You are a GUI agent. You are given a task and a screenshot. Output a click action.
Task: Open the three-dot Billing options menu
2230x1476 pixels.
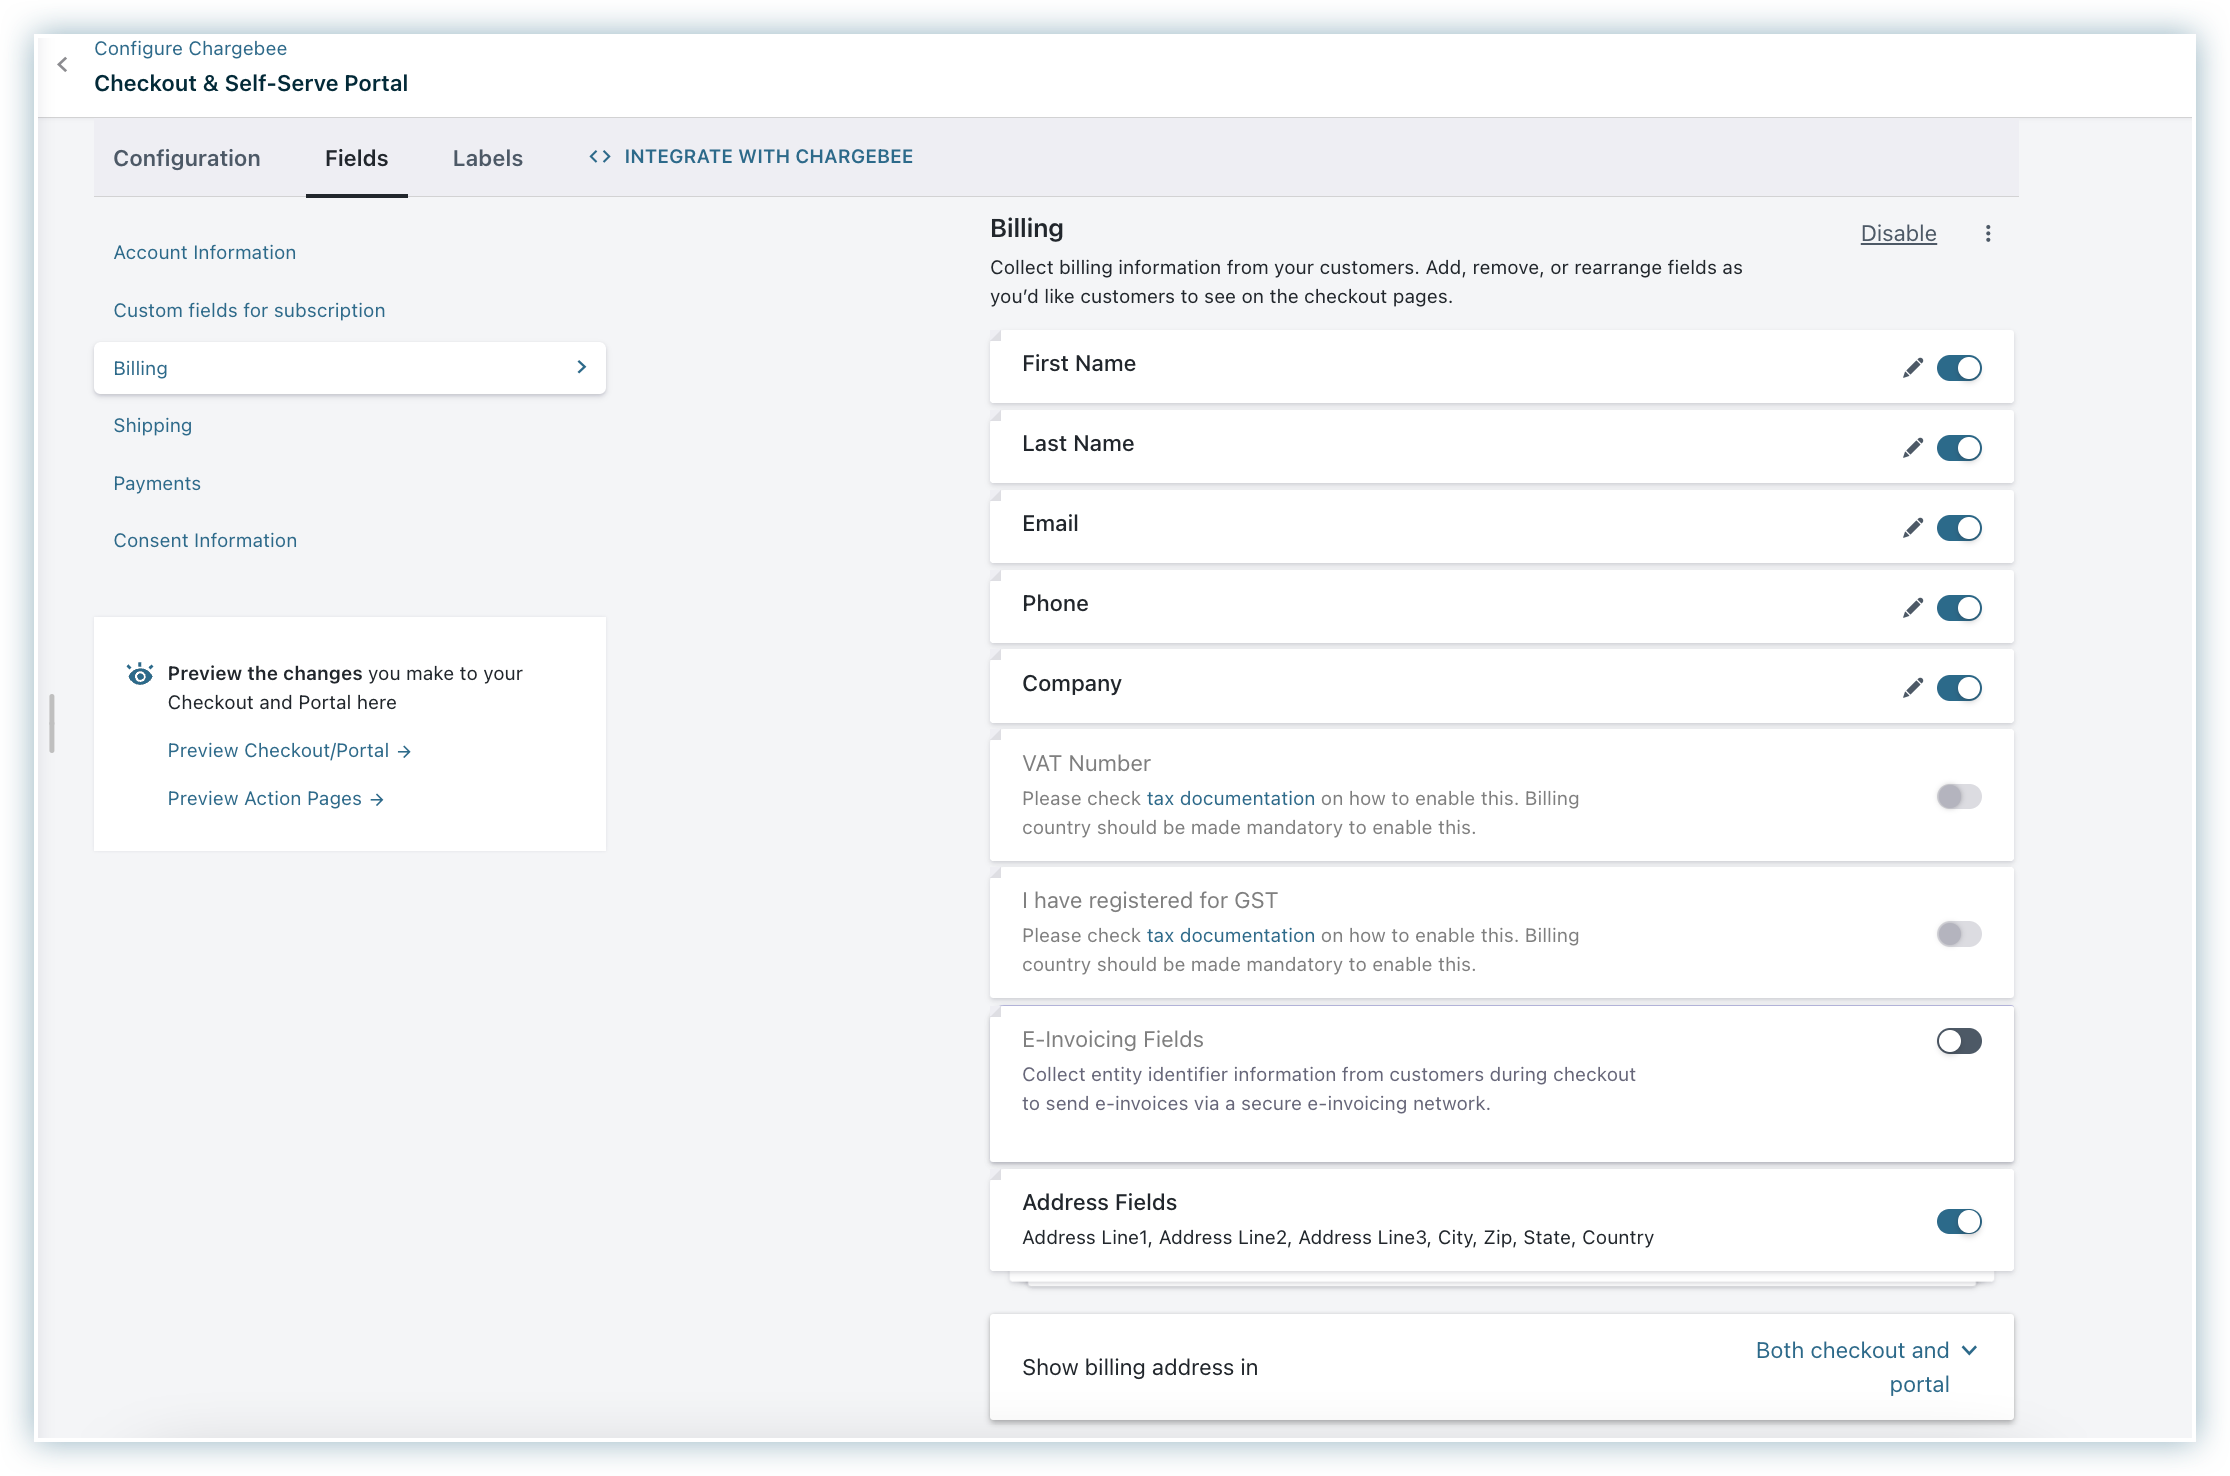click(1987, 233)
